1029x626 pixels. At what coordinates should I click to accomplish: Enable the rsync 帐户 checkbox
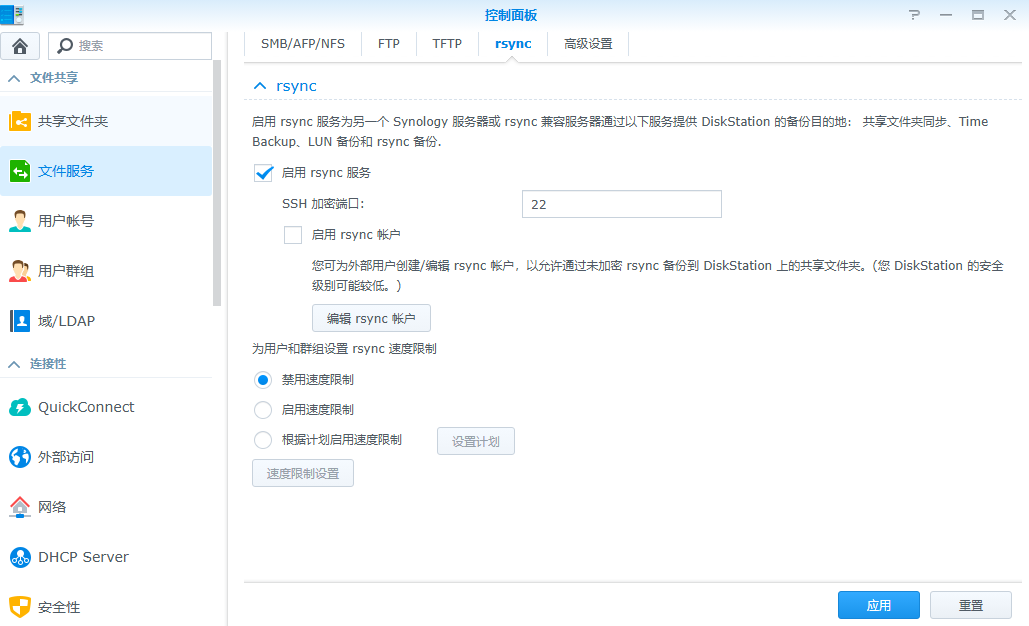(x=293, y=234)
